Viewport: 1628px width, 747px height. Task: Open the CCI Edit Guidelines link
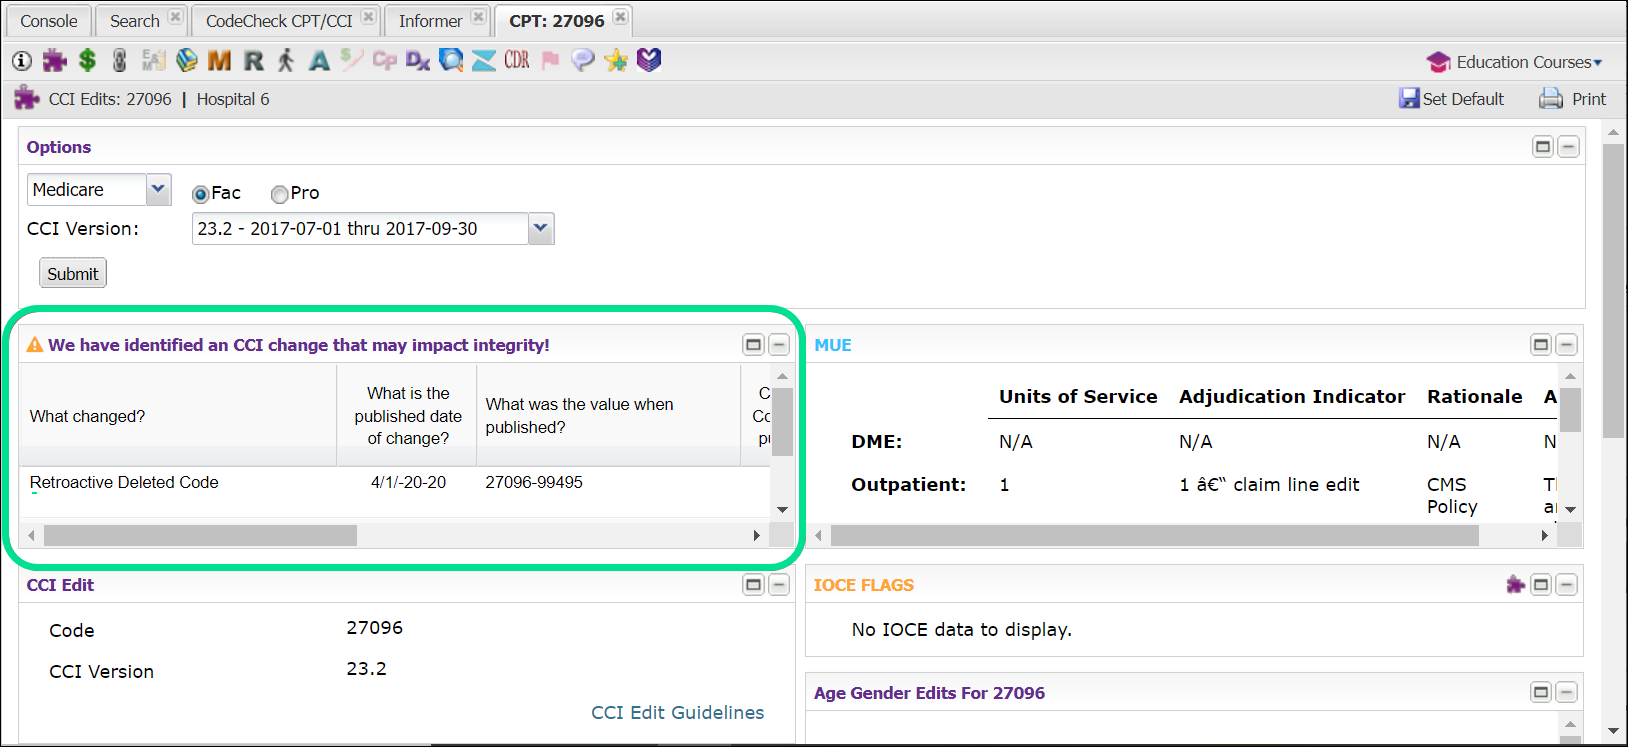click(677, 713)
